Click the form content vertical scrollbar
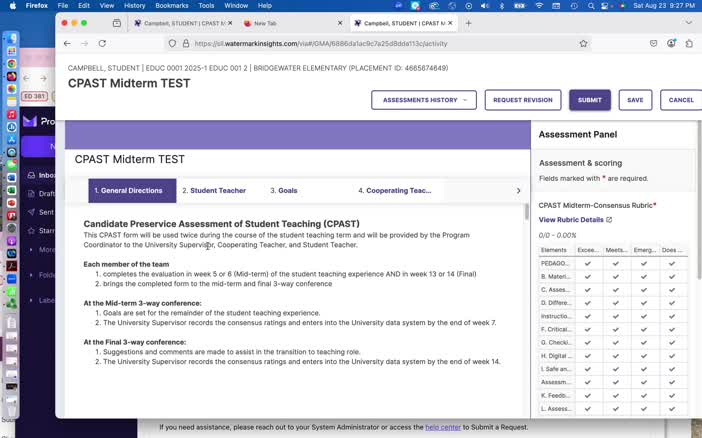 526,212
